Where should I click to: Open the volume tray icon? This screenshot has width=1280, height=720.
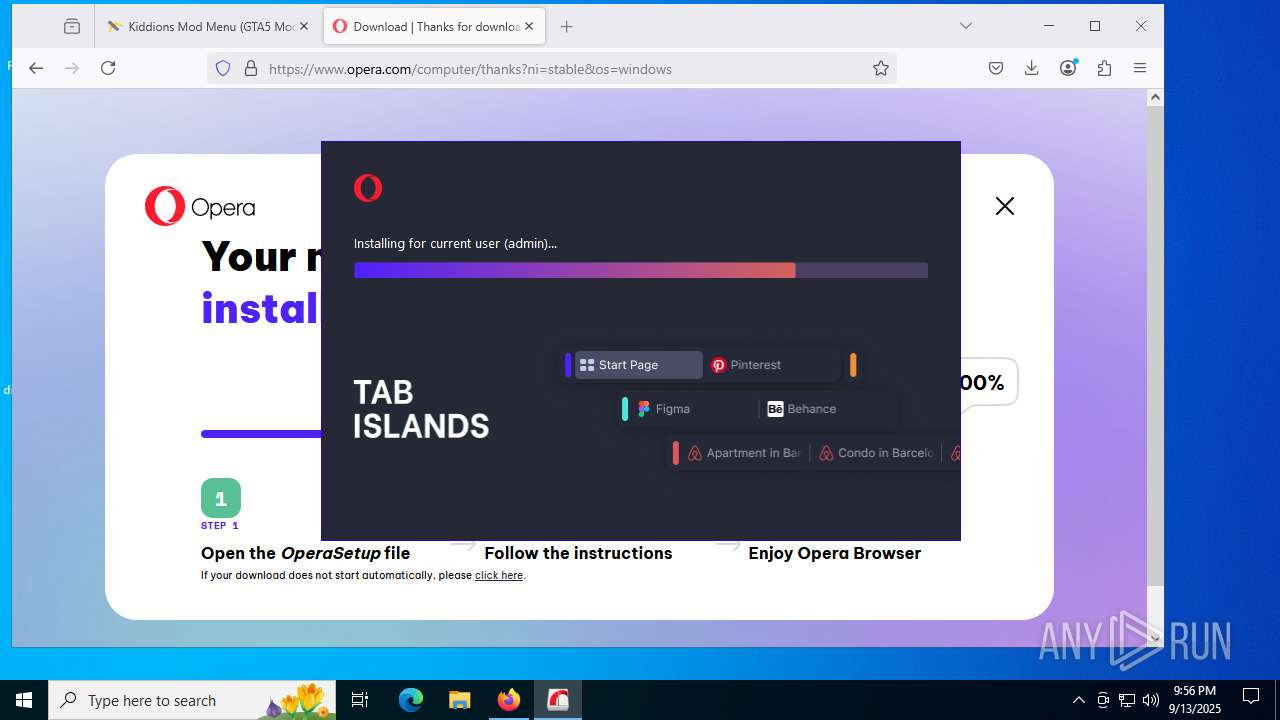coord(1151,700)
